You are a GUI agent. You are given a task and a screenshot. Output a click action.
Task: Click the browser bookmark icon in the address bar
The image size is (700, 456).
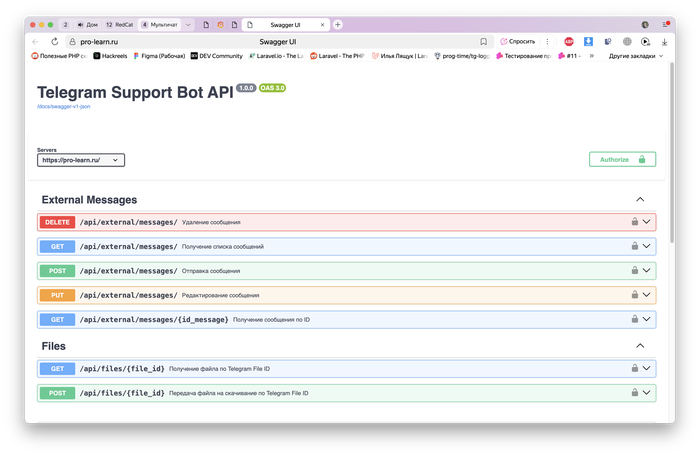[x=483, y=42]
